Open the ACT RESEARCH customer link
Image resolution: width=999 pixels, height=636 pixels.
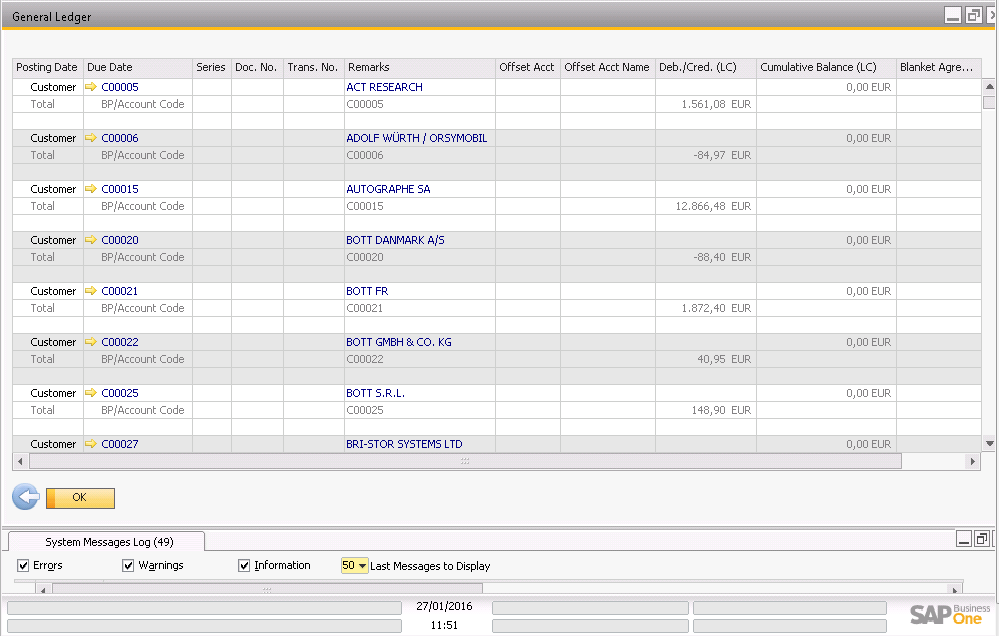click(x=384, y=87)
